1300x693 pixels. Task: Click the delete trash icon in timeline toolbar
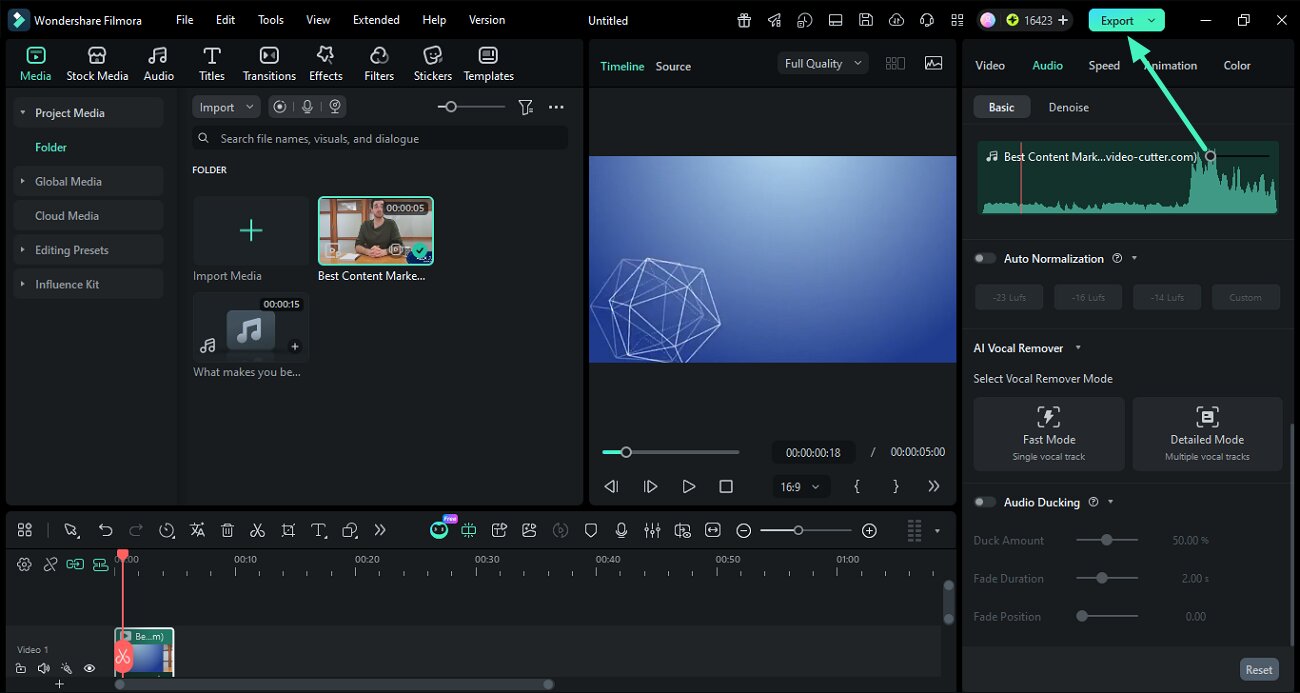(x=227, y=530)
